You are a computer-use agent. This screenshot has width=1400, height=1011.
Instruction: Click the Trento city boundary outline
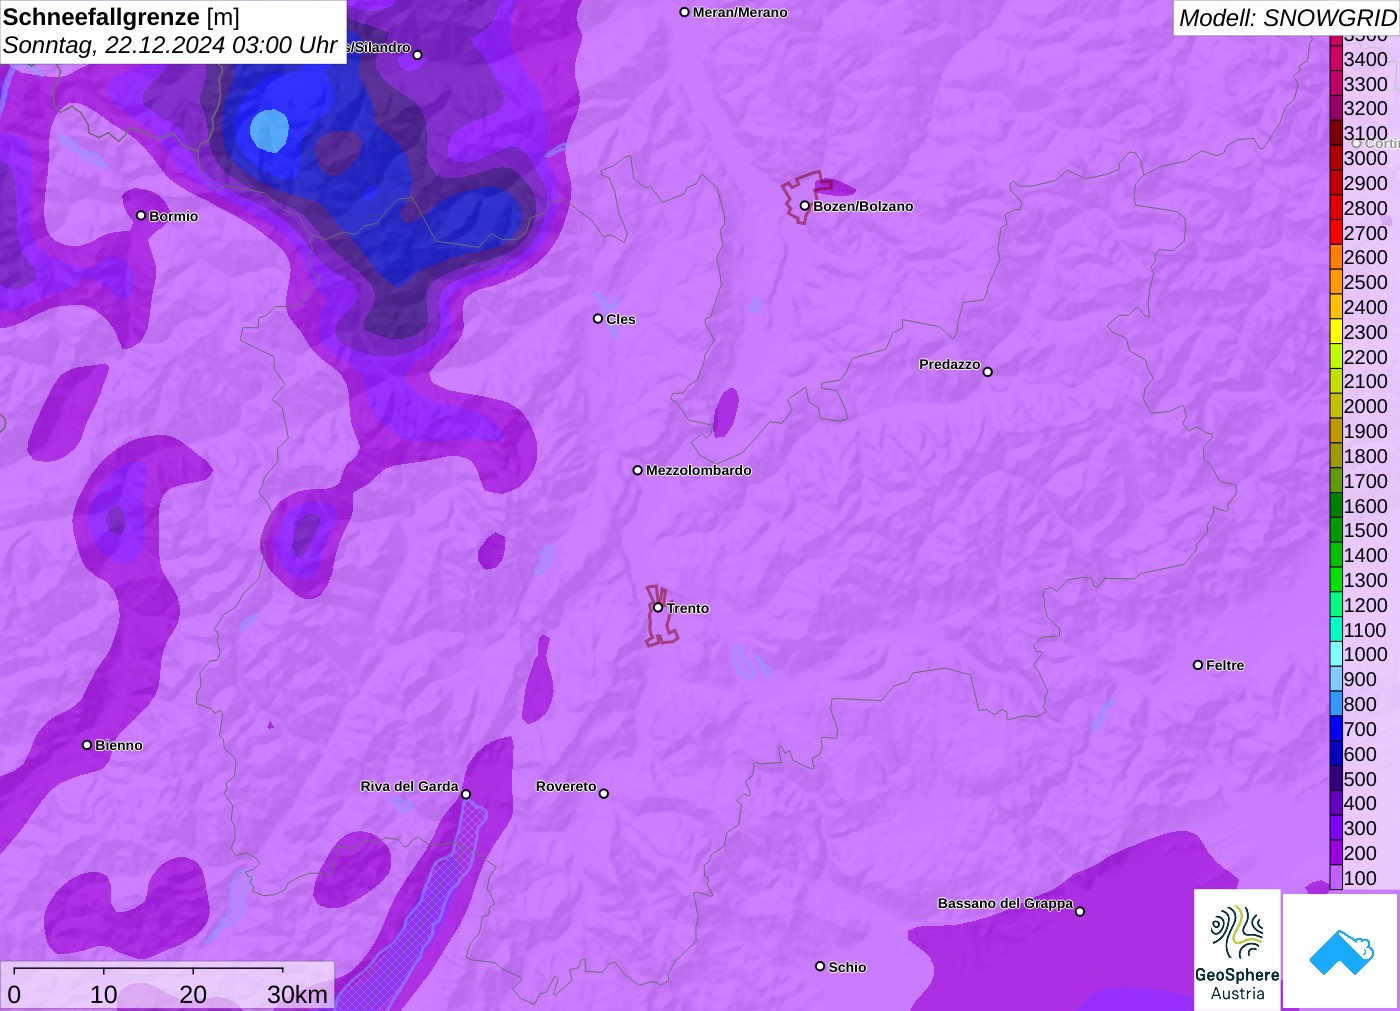660,616
